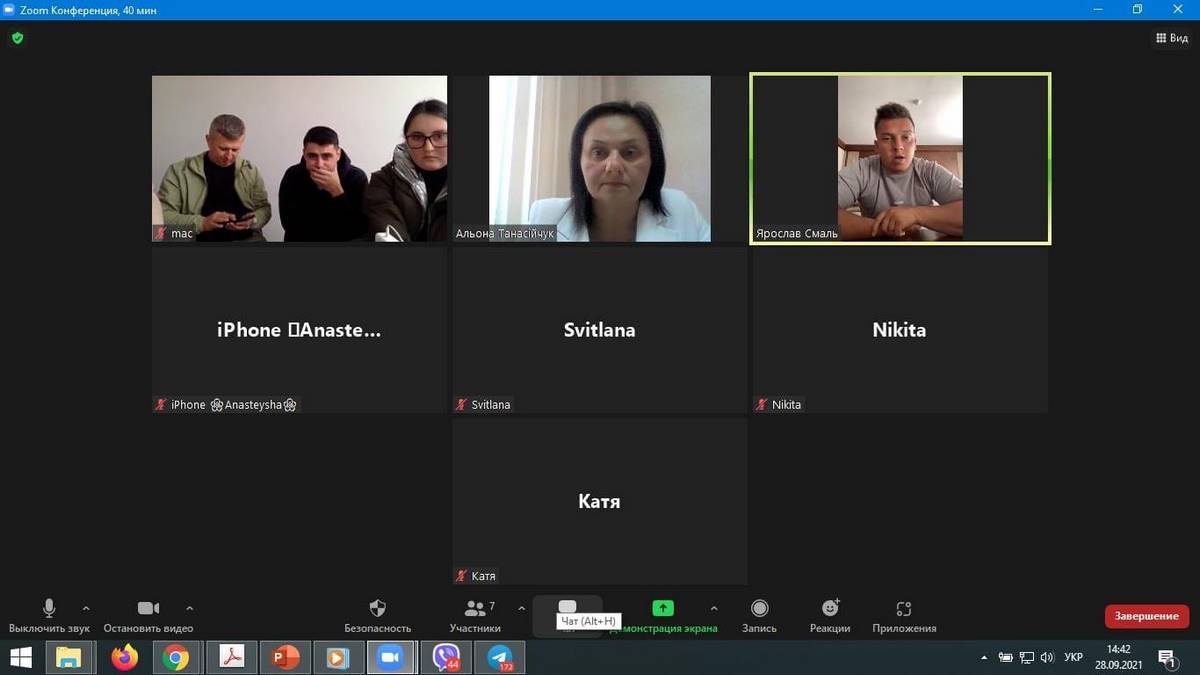Screen dimensions: 1200x675
Task: Click the red Завершение (End) button
Action: pos(1146,616)
